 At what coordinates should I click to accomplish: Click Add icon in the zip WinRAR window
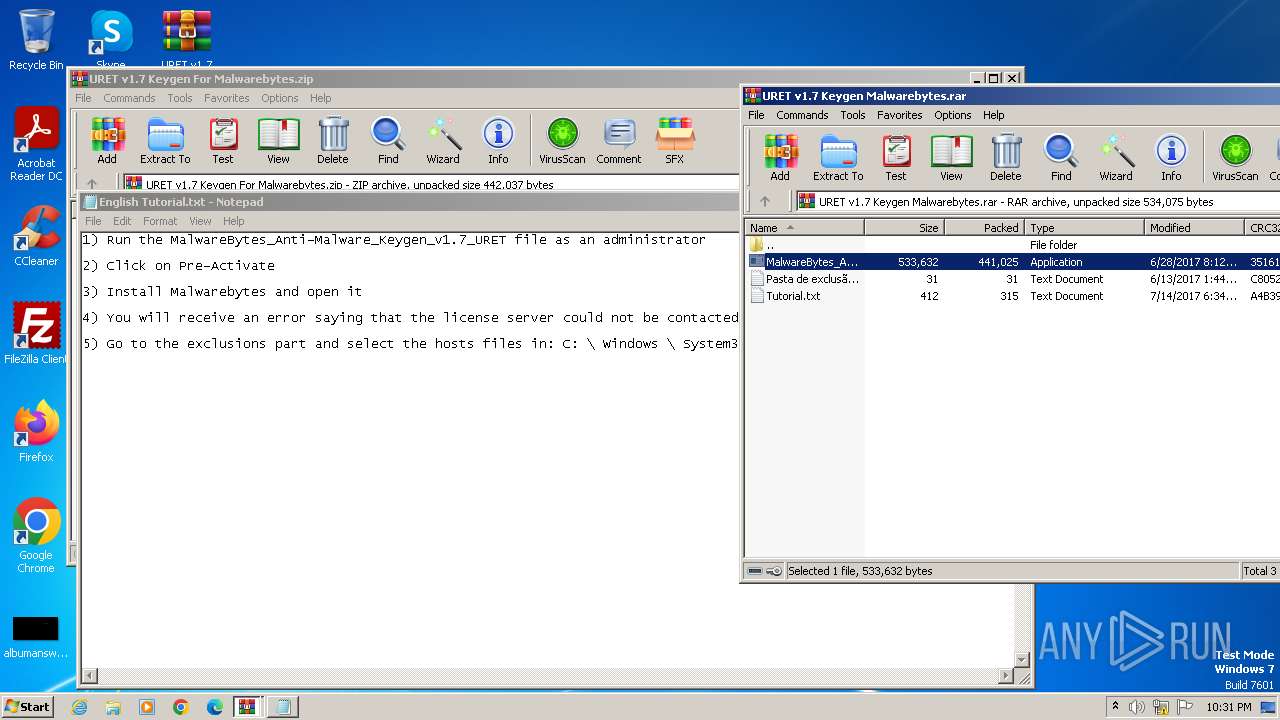click(x=107, y=141)
